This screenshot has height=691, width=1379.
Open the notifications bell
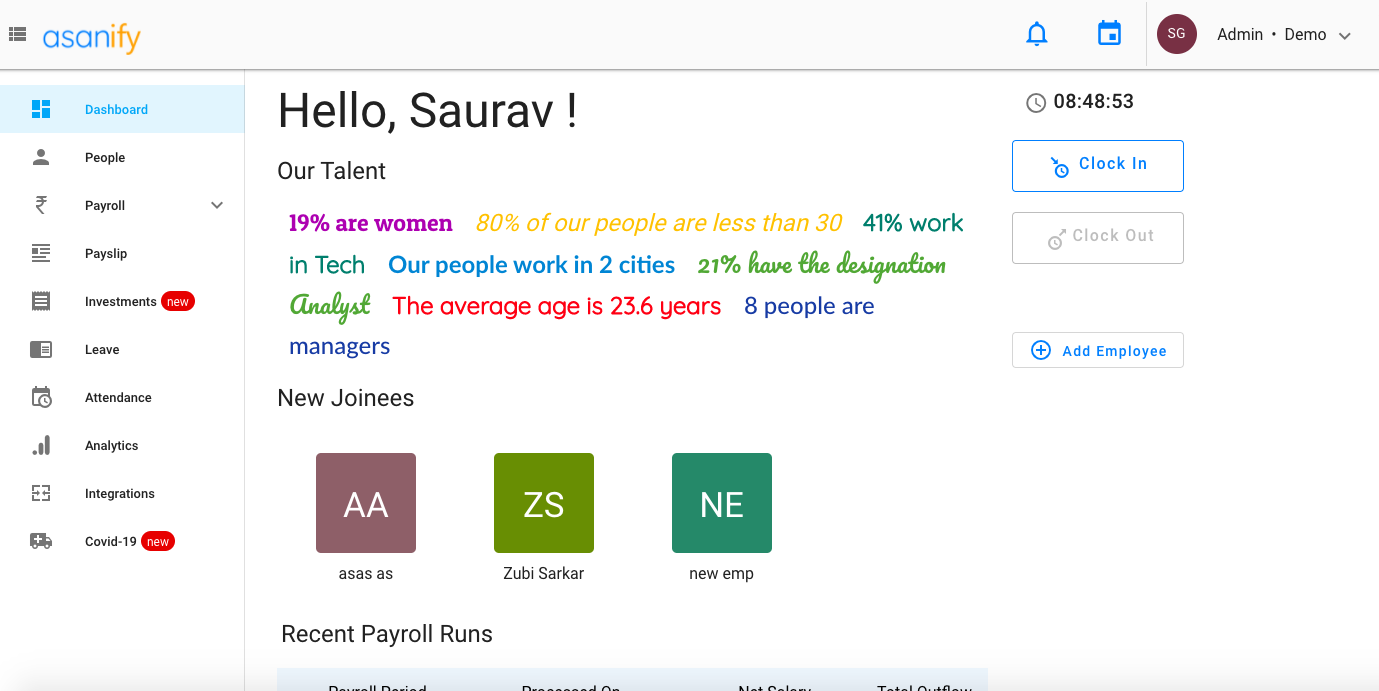tap(1036, 33)
